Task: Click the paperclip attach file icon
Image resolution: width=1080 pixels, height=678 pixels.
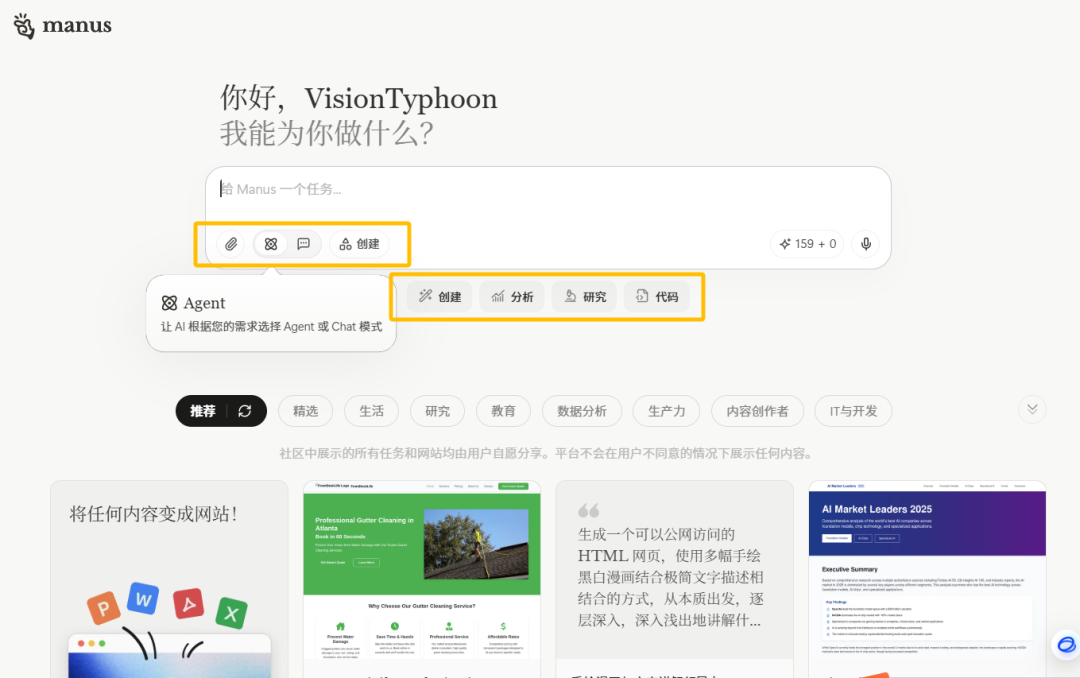Action: pyautogui.click(x=231, y=244)
